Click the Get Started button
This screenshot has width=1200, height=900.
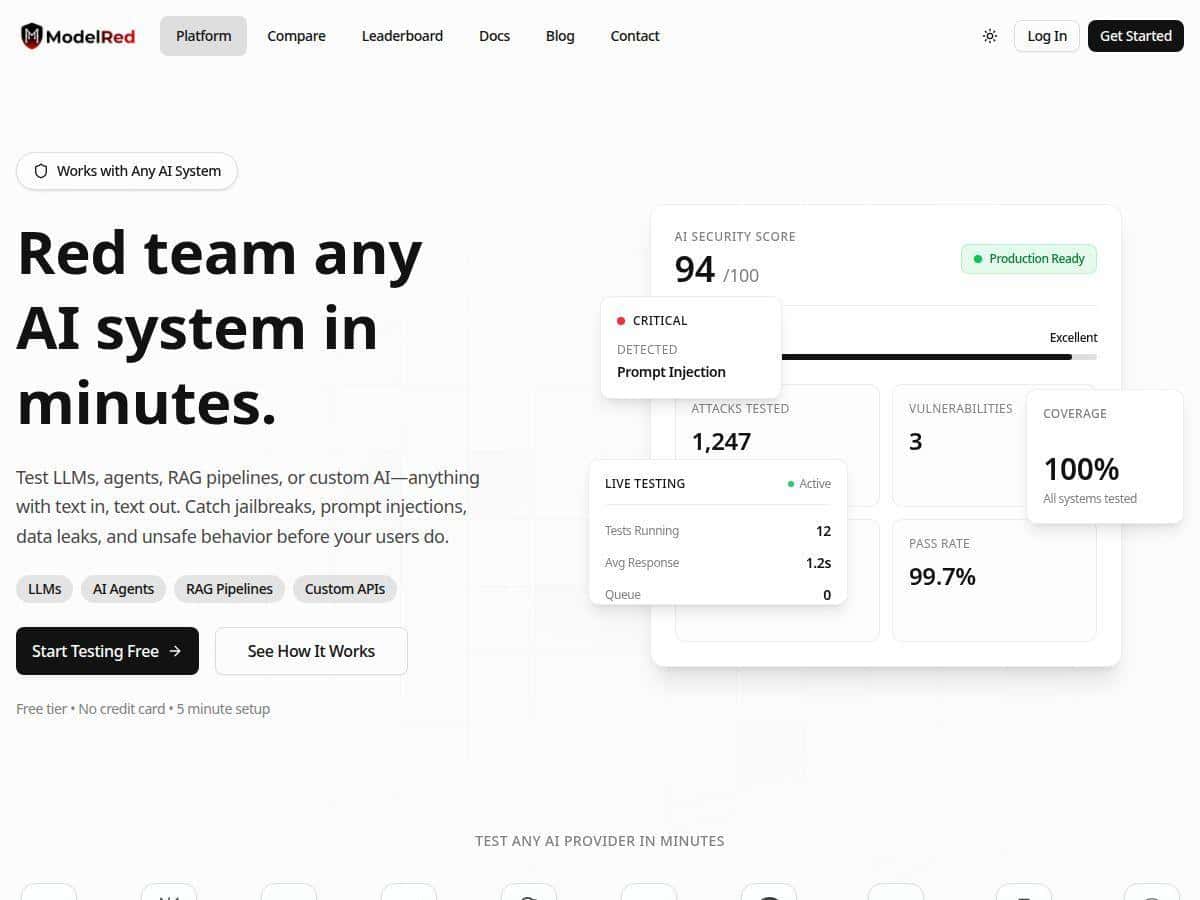tap(1135, 36)
